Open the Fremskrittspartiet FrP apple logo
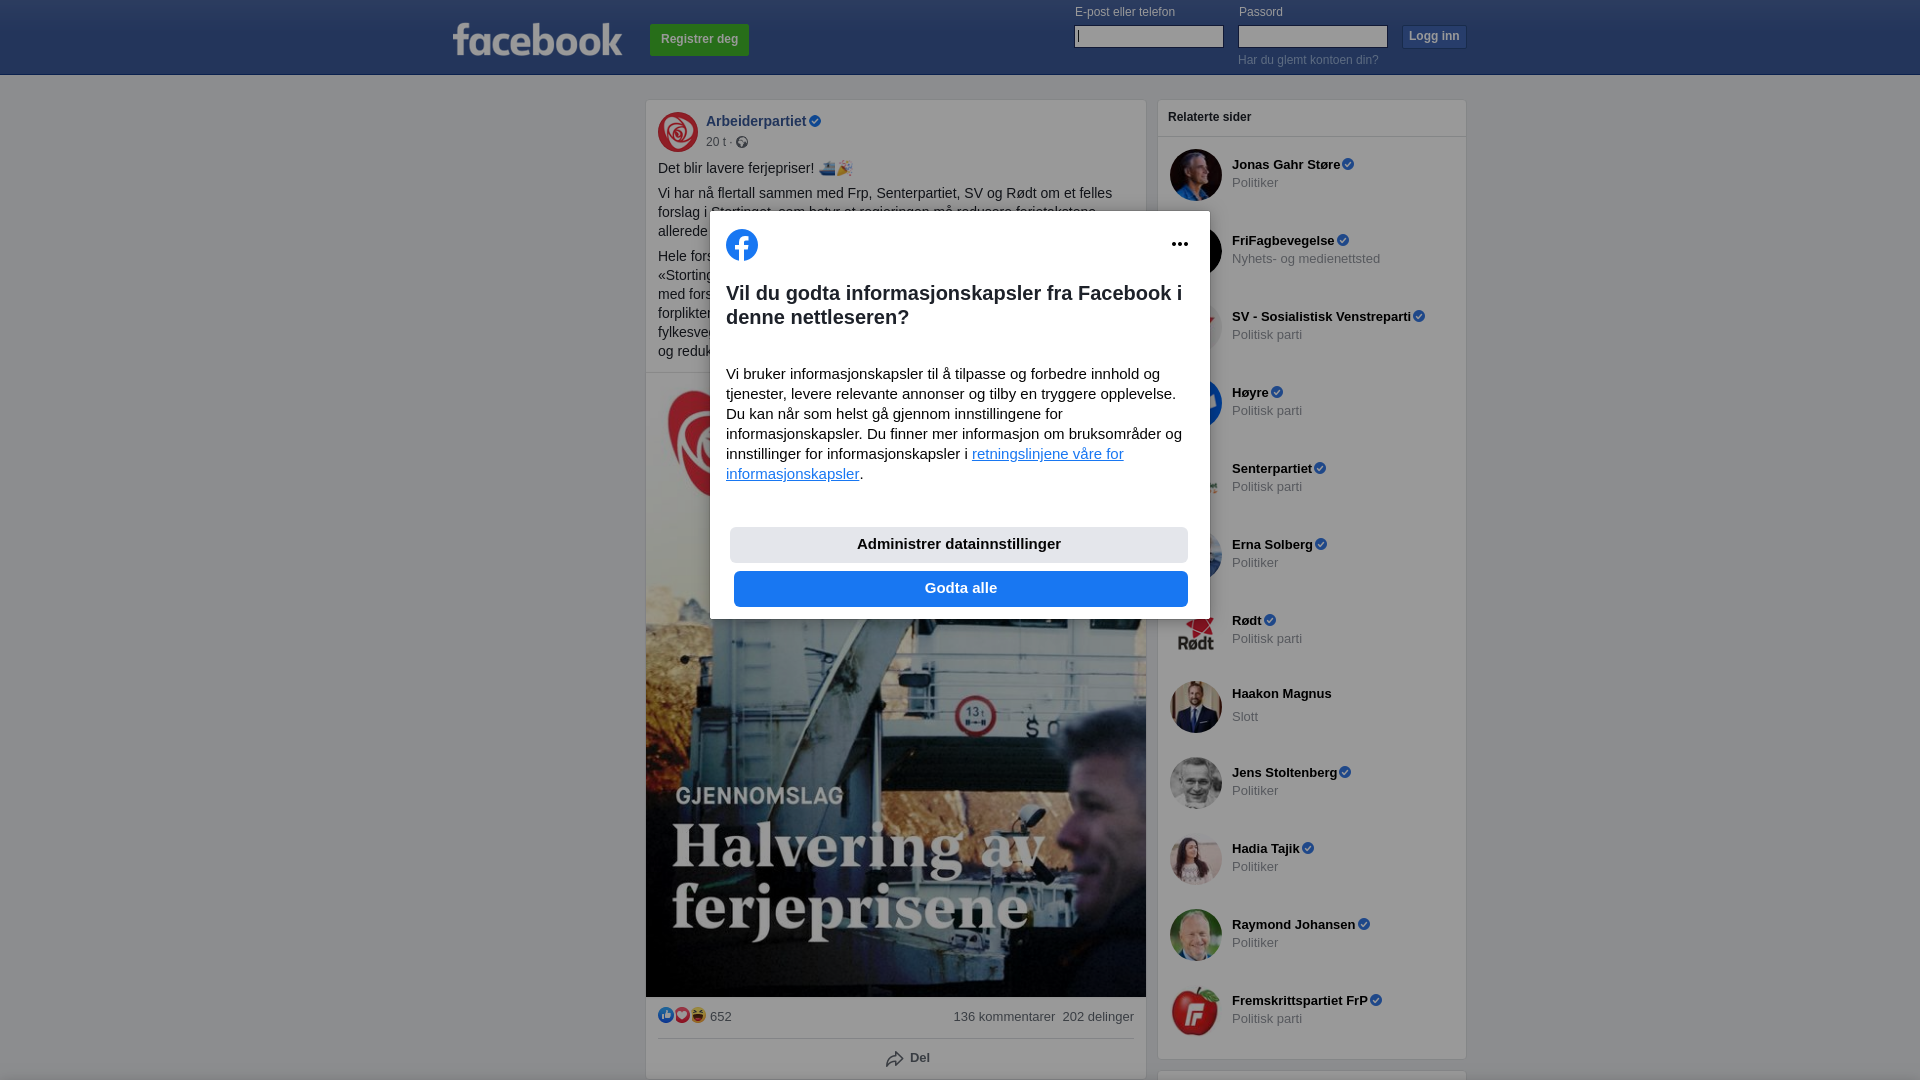 [x=1196, y=1011]
